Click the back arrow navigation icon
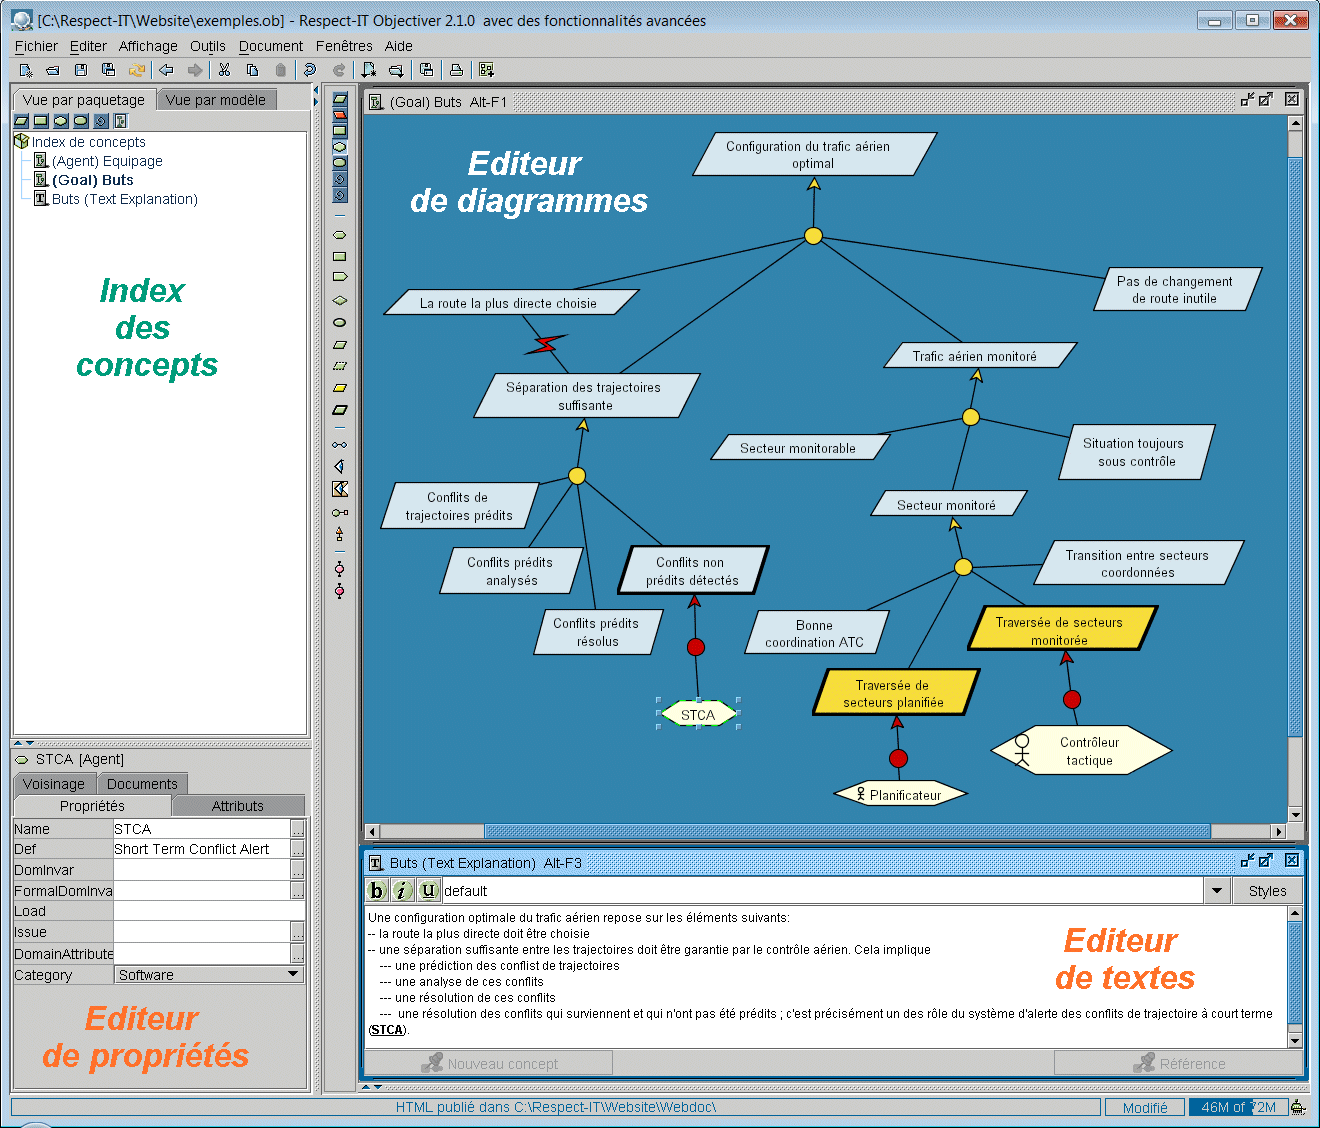1320x1128 pixels. (166, 70)
